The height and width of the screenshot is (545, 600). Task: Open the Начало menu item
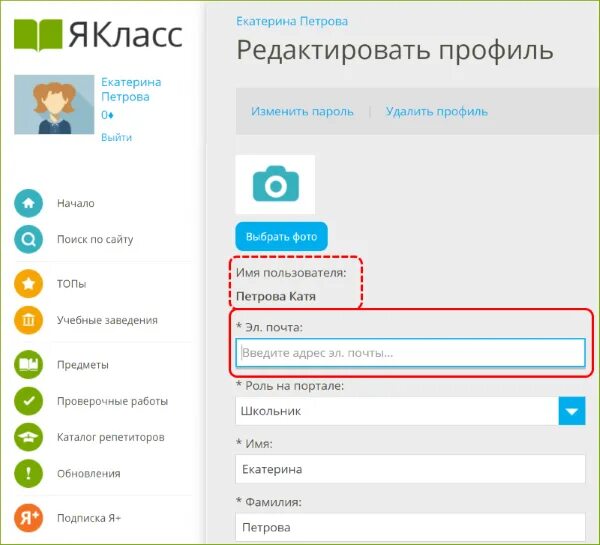[76, 203]
